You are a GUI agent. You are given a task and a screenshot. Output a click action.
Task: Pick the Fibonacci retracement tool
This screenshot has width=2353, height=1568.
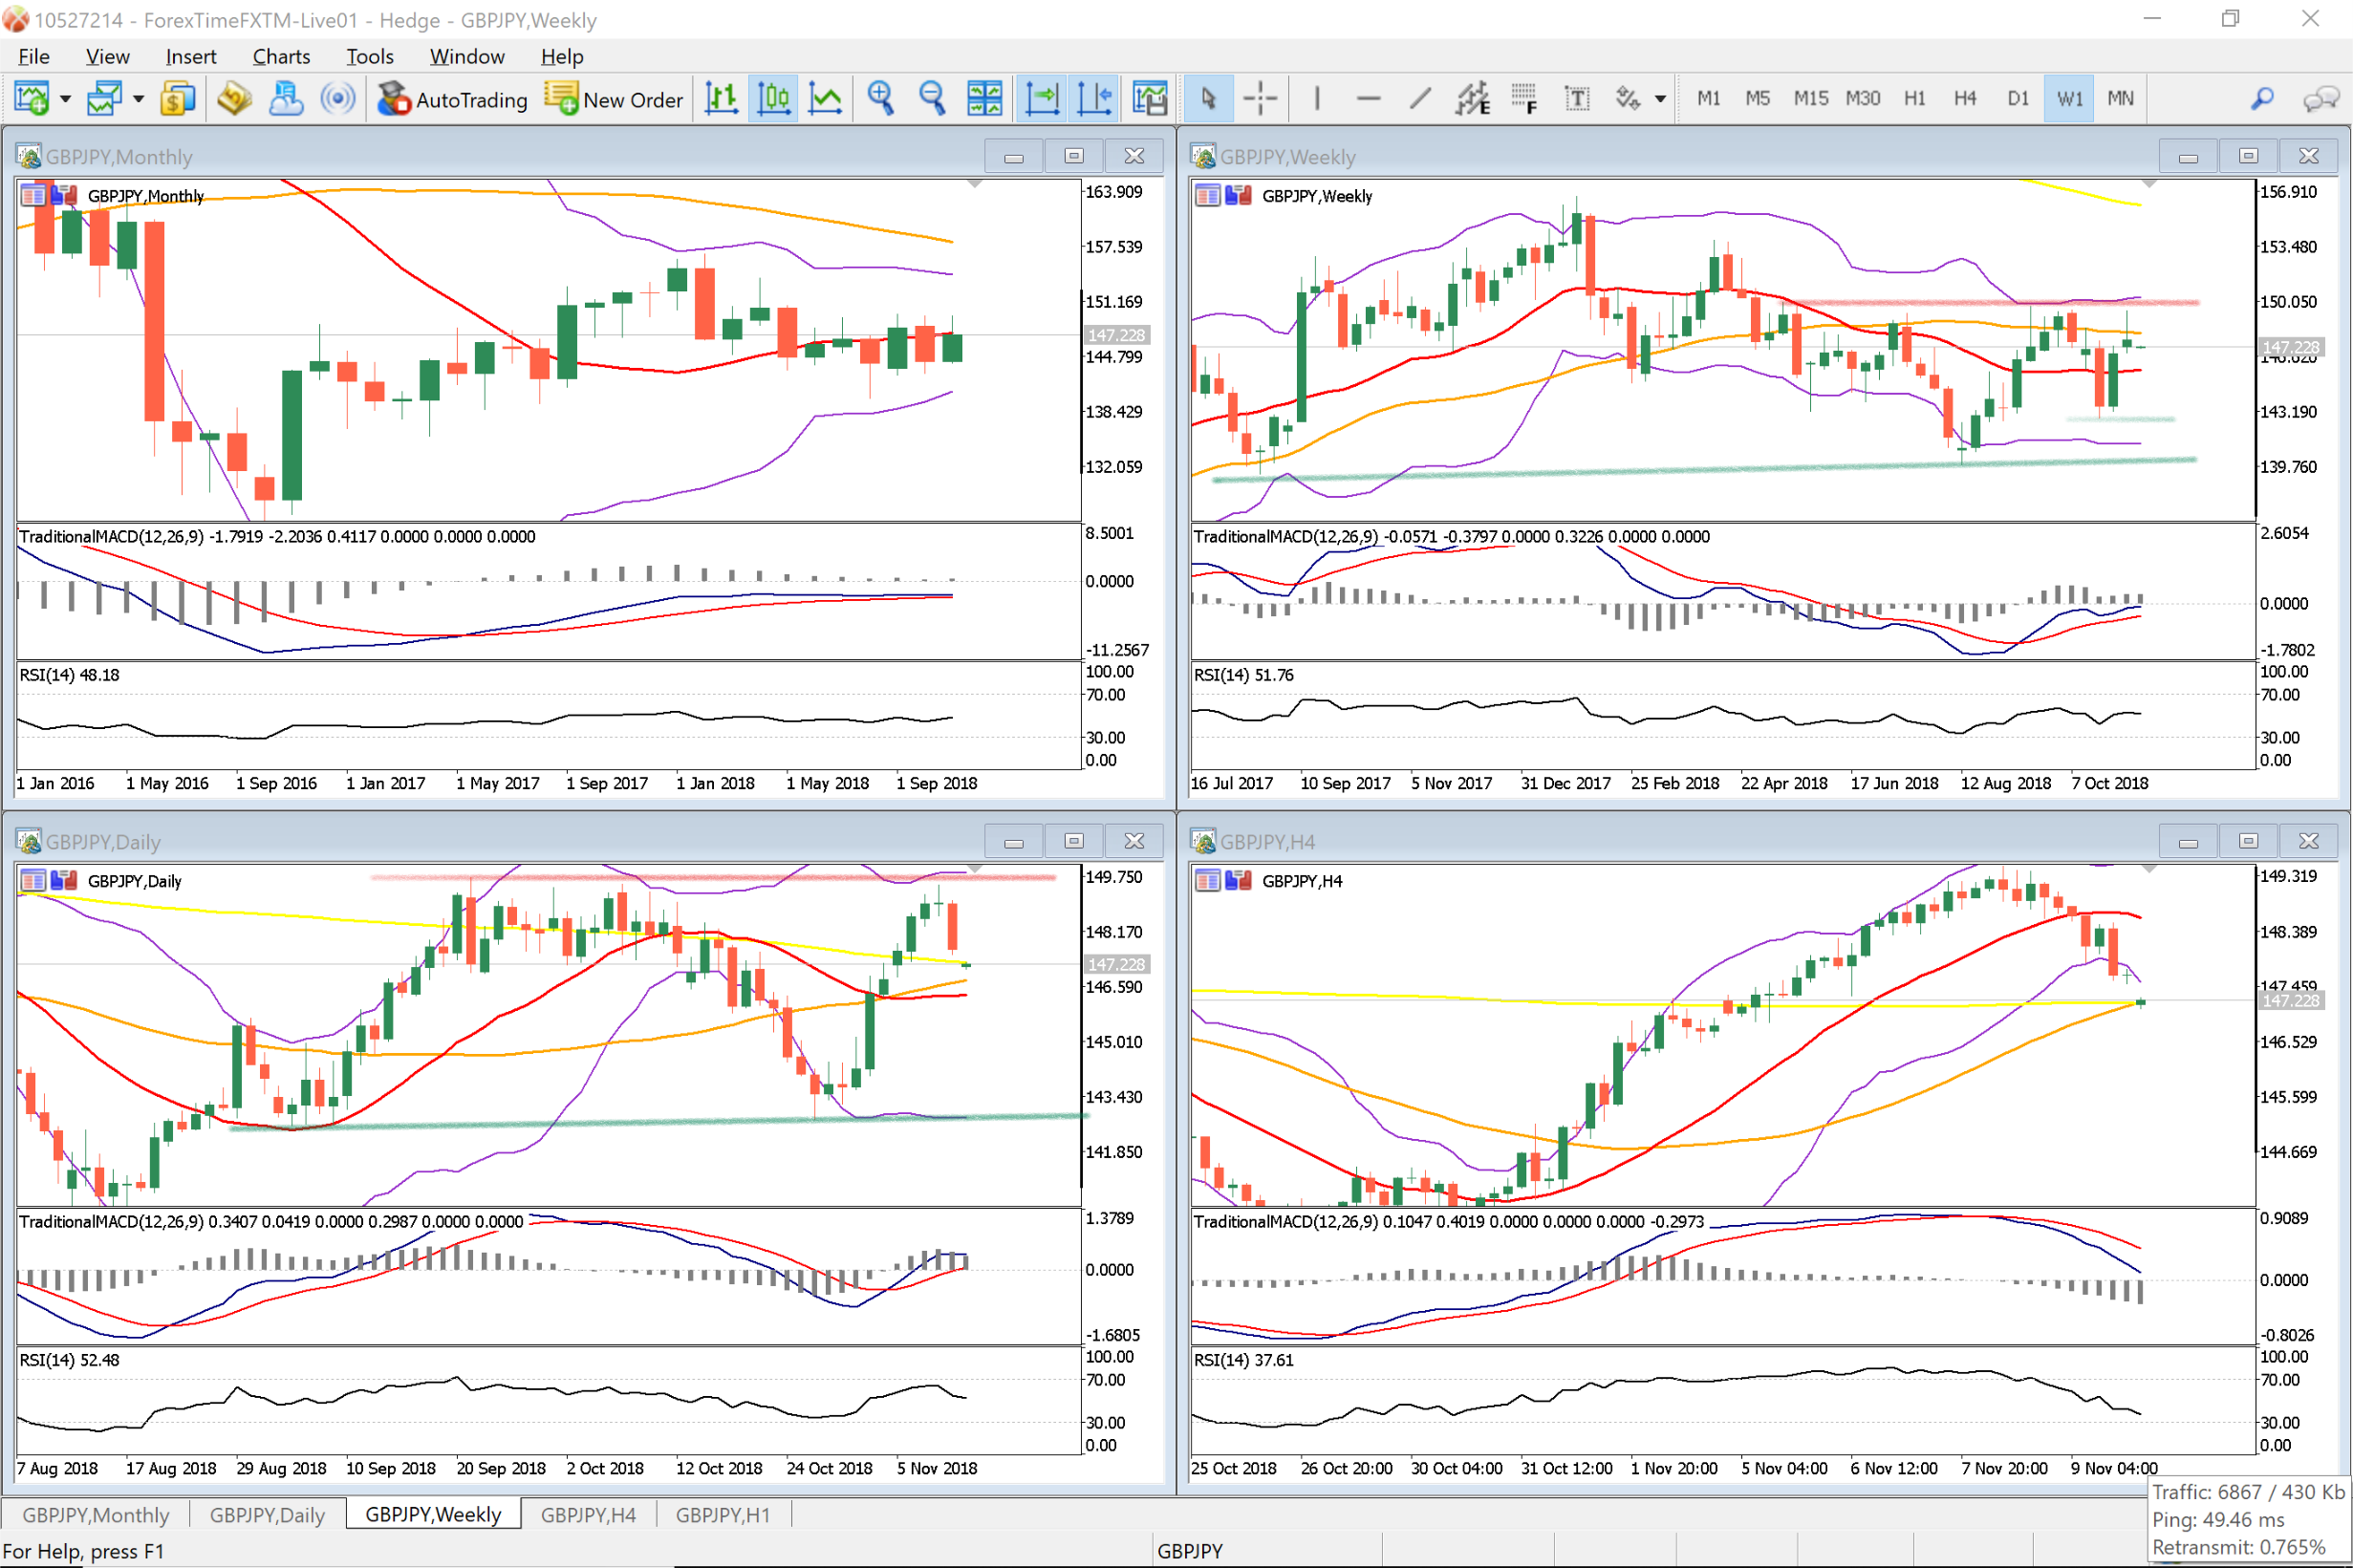pyautogui.click(x=1523, y=98)
